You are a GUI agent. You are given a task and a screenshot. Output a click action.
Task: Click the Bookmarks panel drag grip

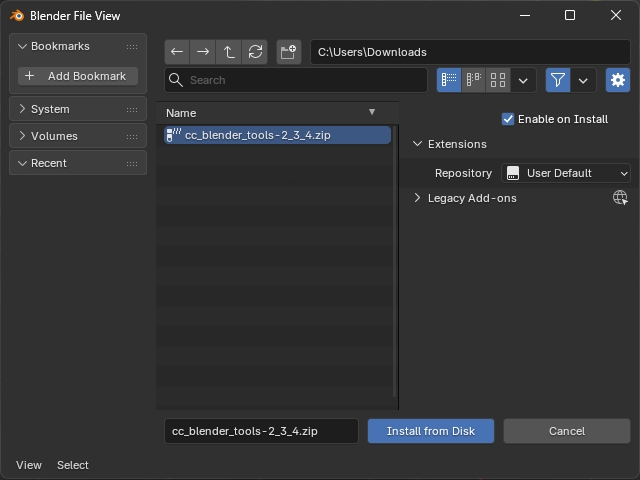point(132,47)
